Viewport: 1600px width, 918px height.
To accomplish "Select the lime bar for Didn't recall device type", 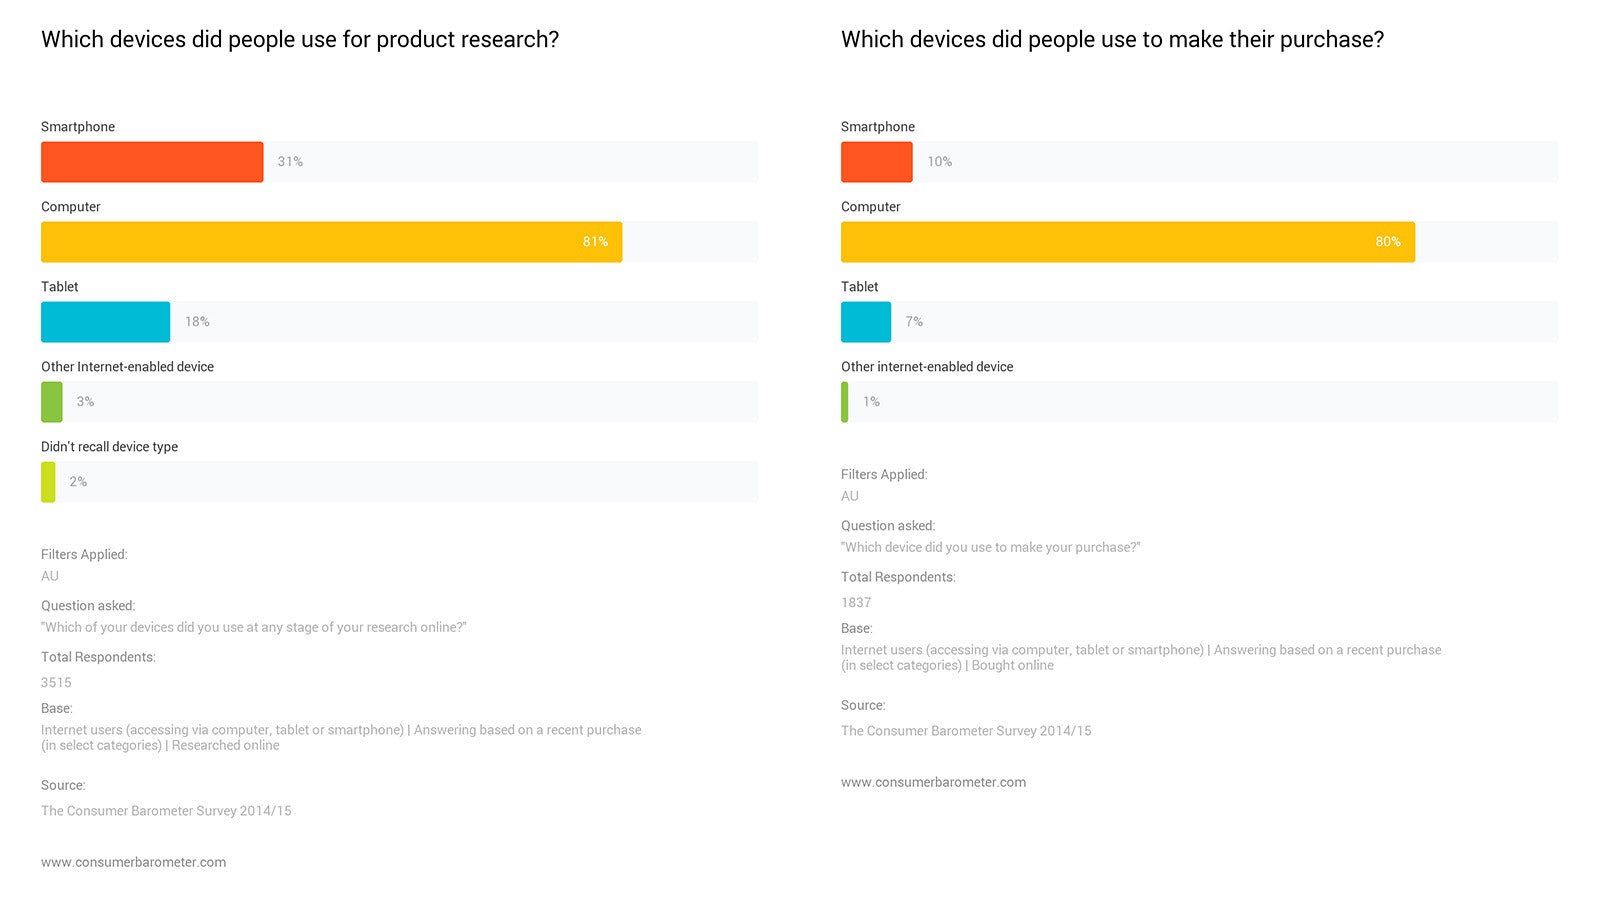I will (x=48, y=482).
